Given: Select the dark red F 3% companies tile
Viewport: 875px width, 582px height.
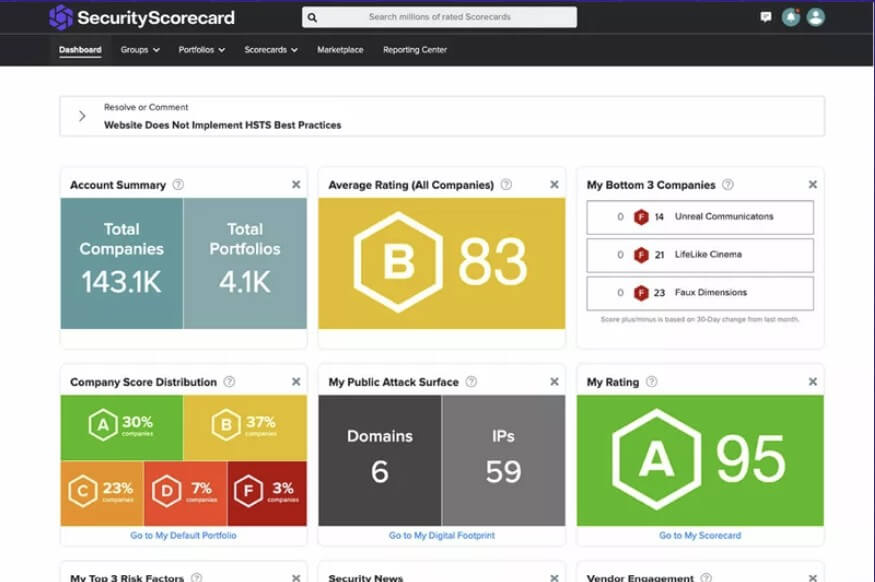Looking at the screenshot, I should point(267,493).
